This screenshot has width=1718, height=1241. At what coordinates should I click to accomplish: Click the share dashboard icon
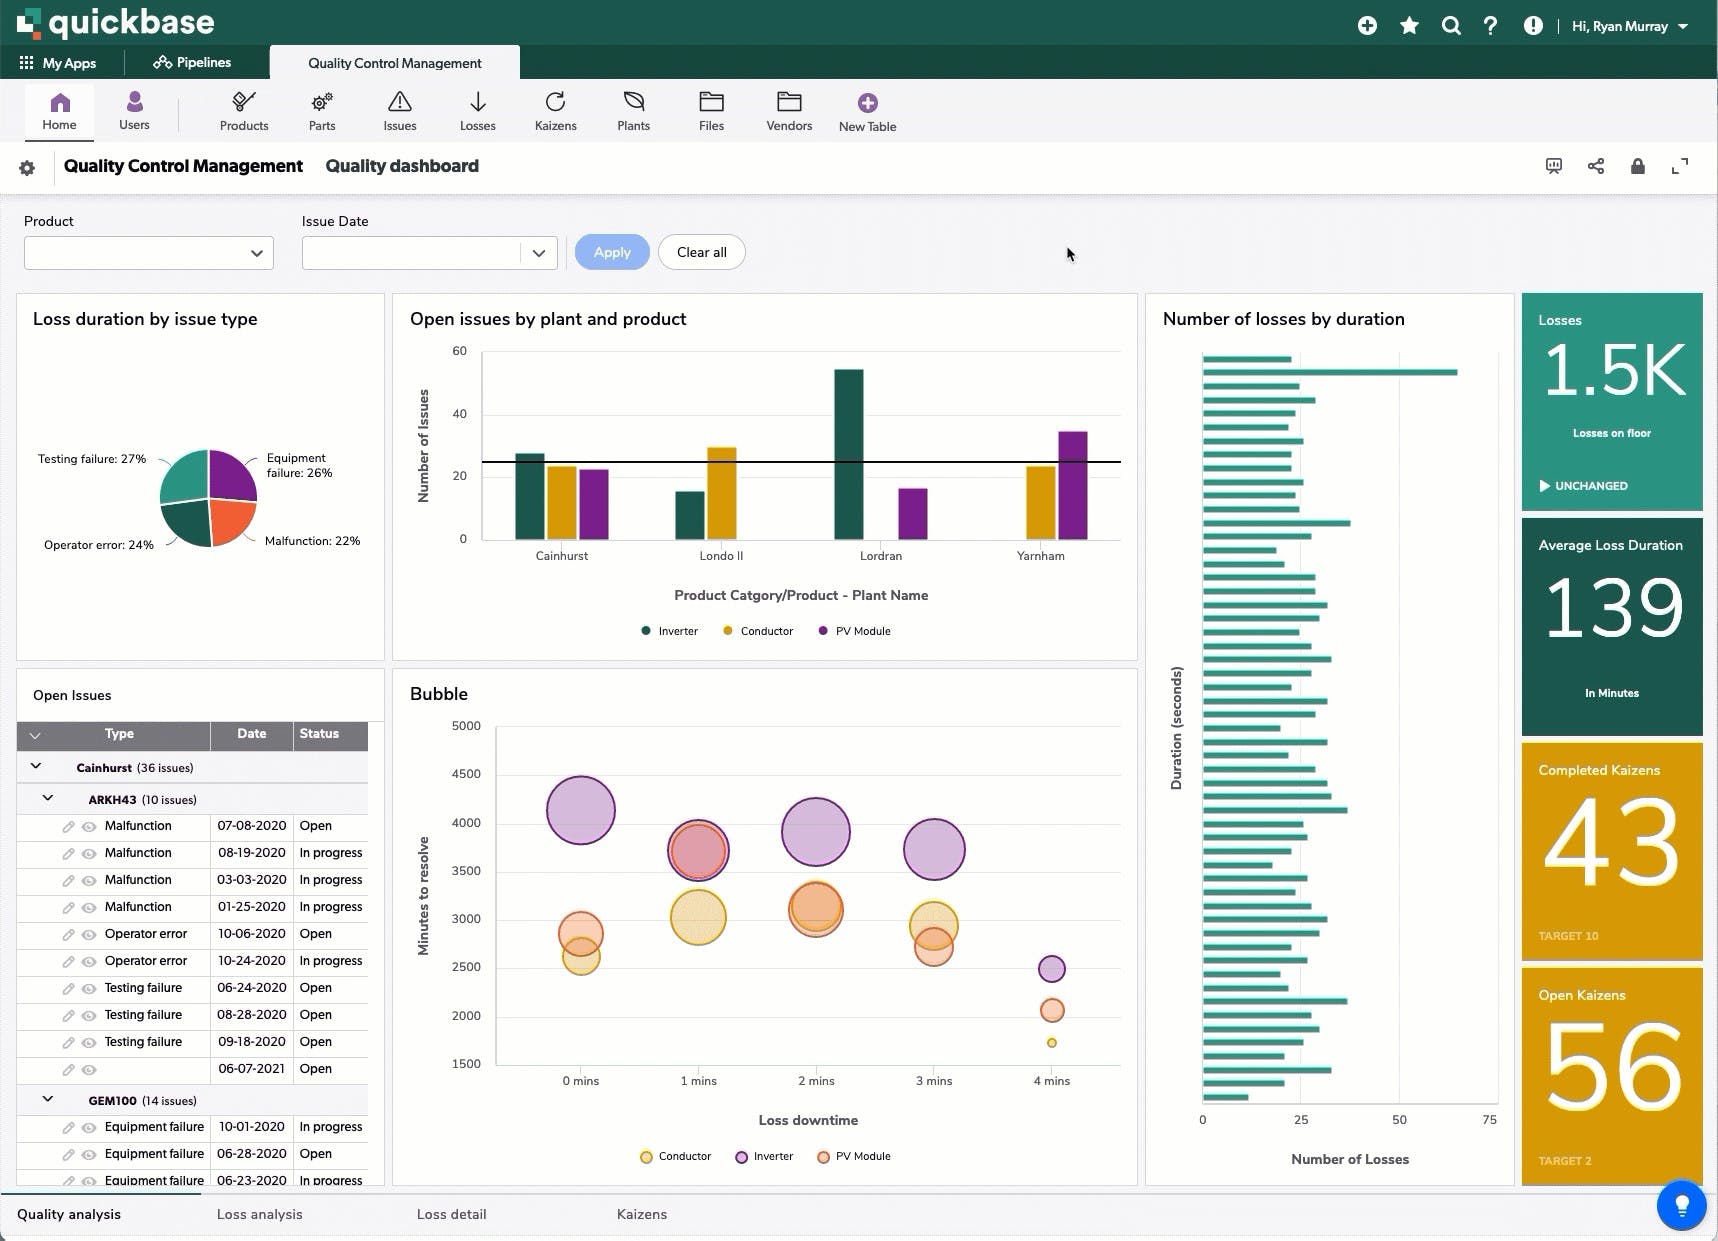click(x=1596, y=166)
